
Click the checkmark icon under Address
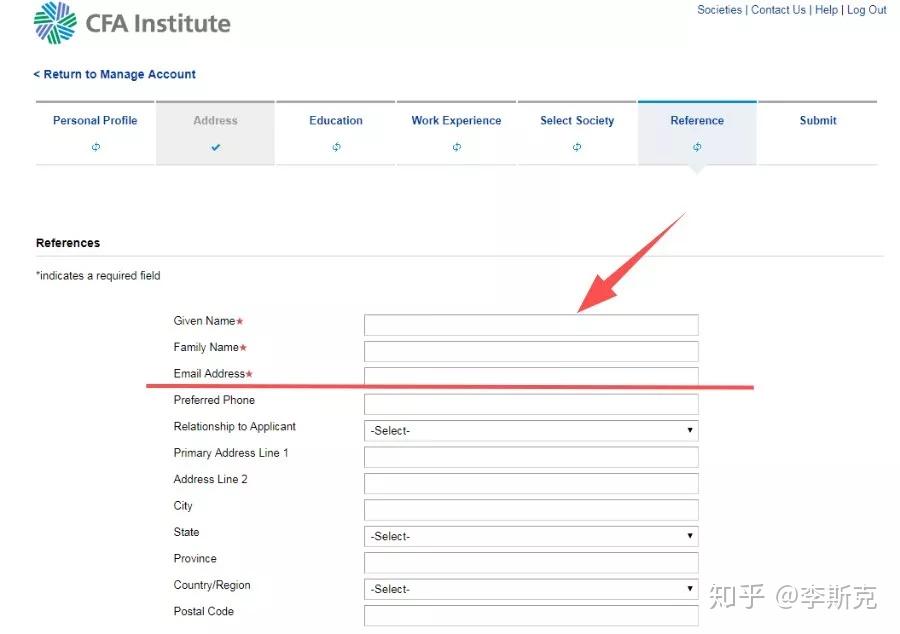216,147
